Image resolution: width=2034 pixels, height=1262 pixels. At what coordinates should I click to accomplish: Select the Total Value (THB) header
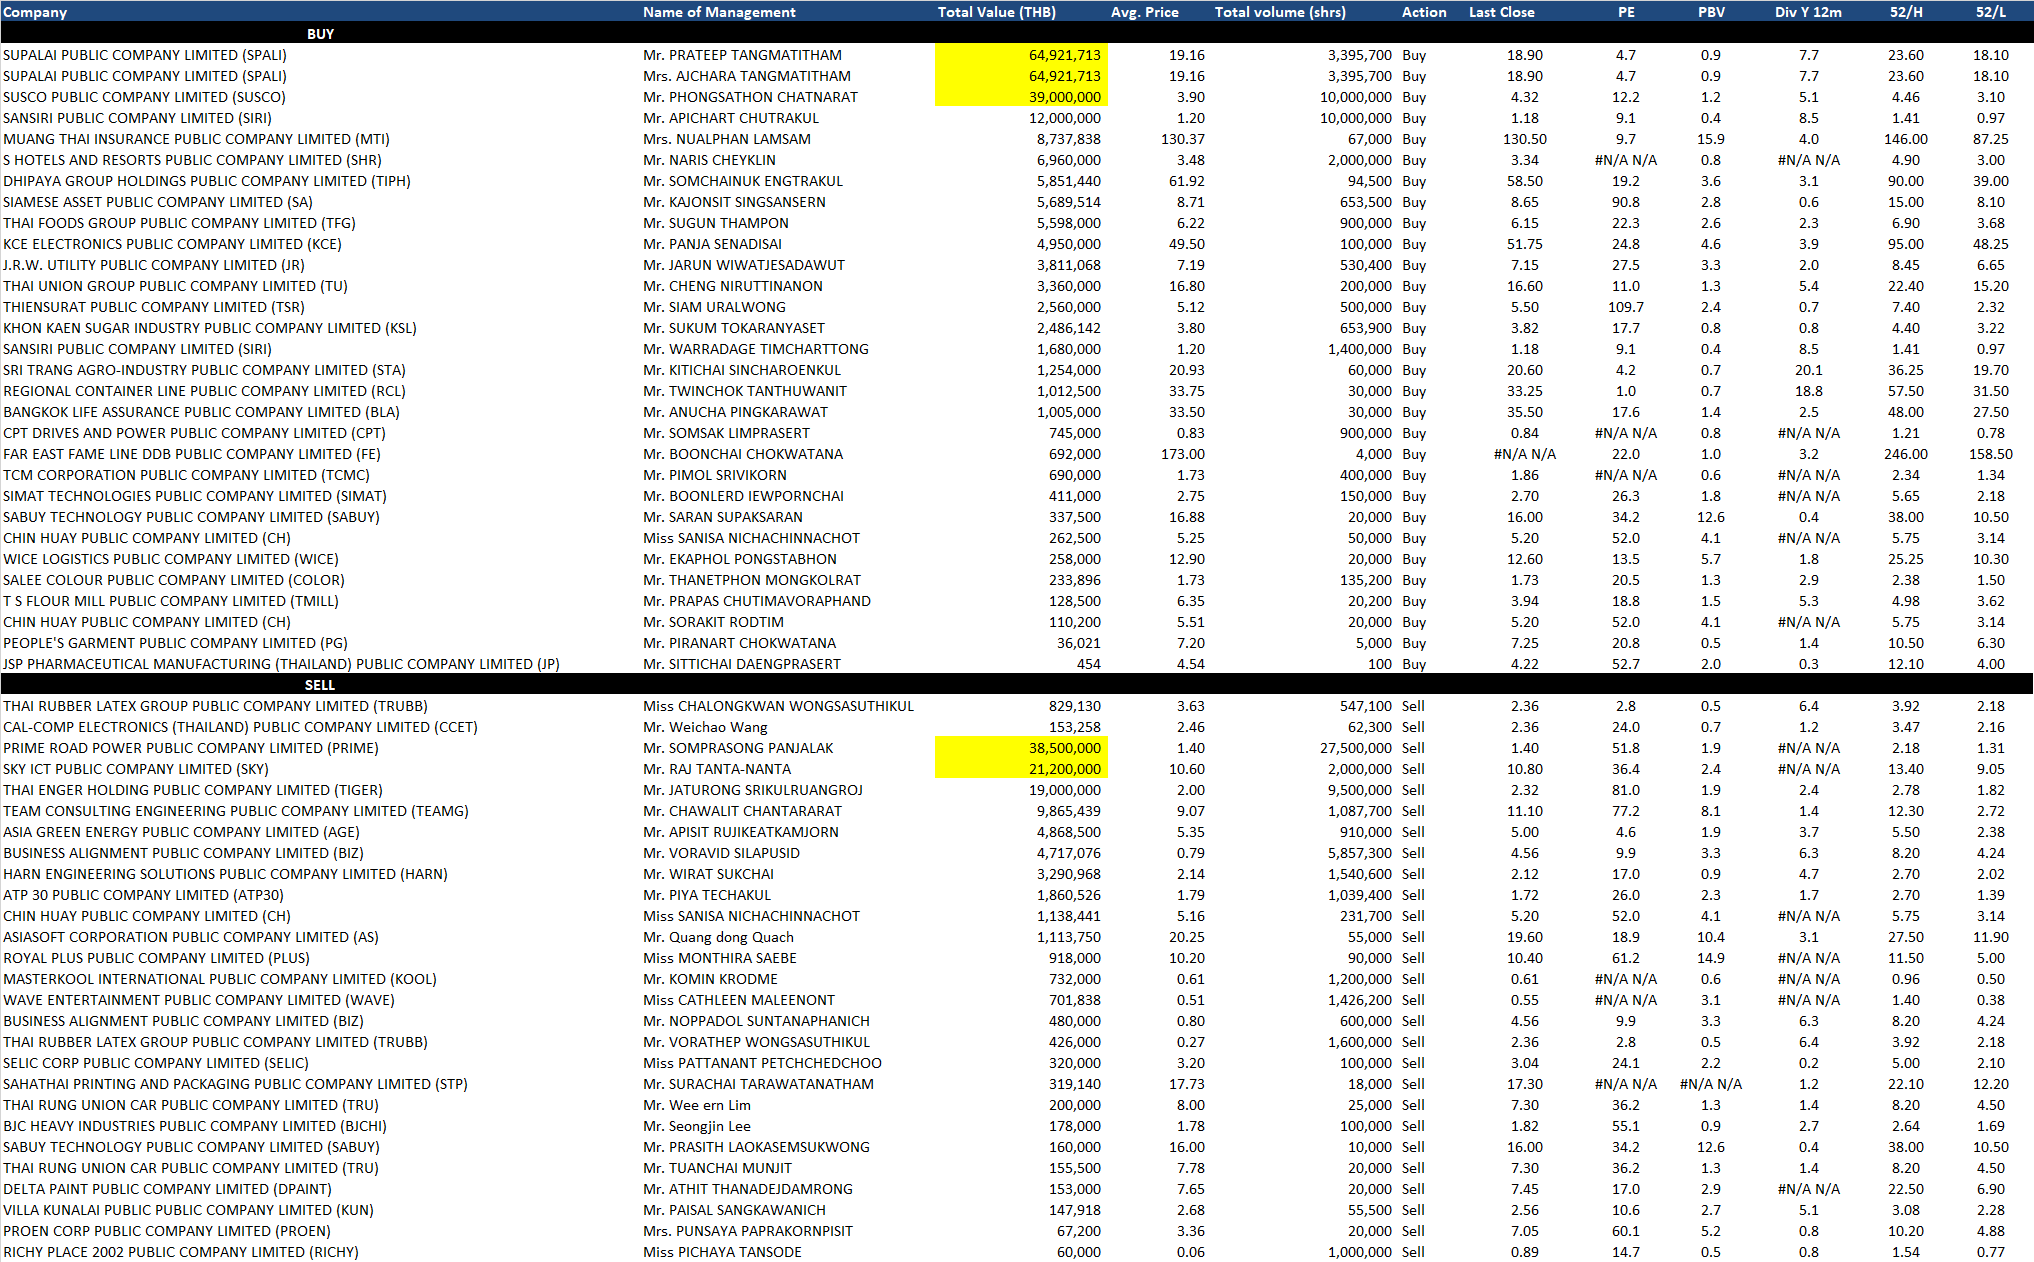click(996, 12)
